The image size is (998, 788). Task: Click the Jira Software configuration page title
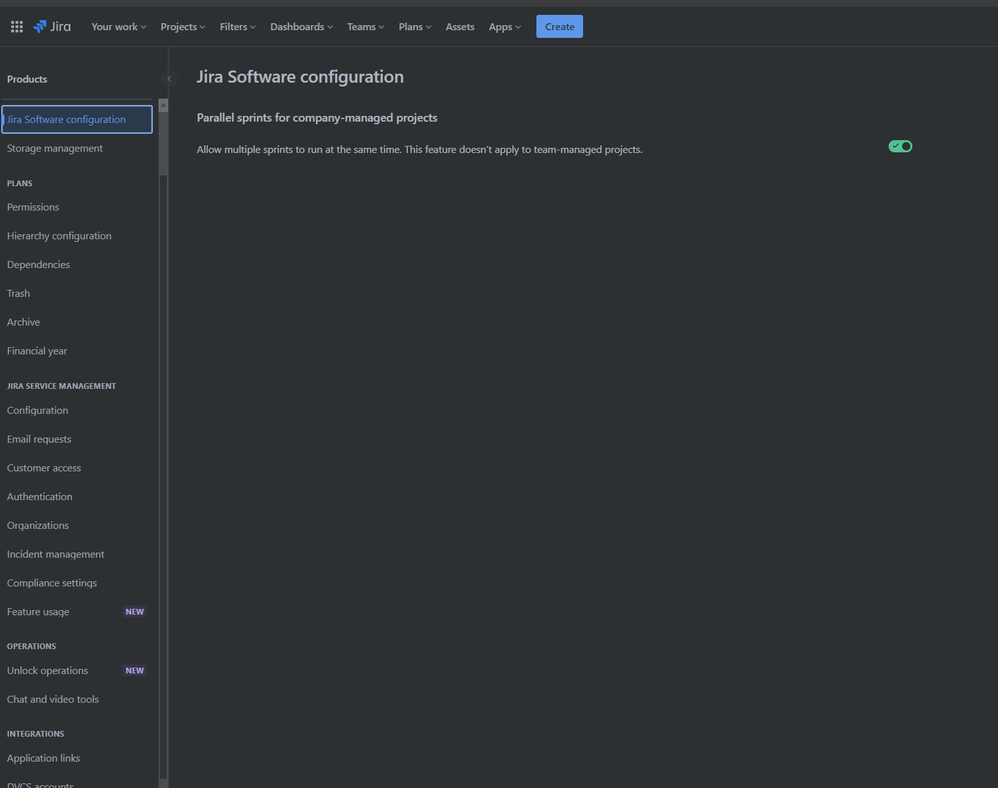click(300, 77)
